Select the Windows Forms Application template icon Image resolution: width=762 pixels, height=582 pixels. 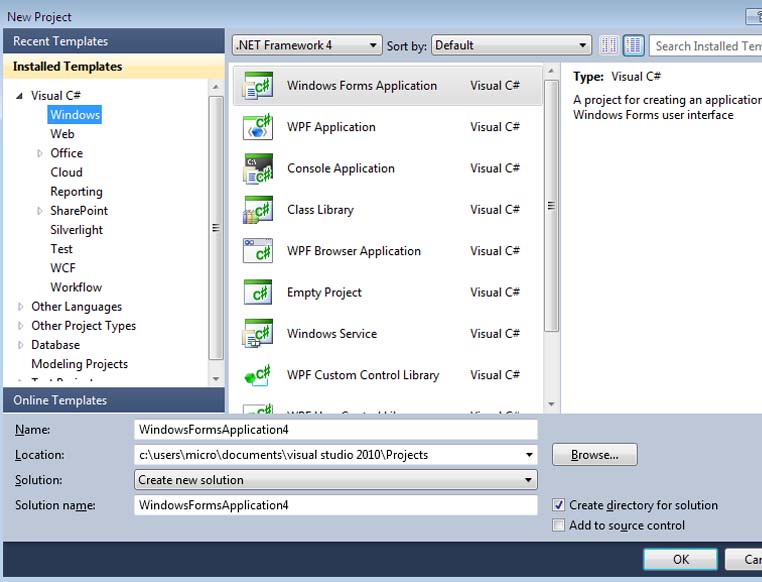pos(258,86)
